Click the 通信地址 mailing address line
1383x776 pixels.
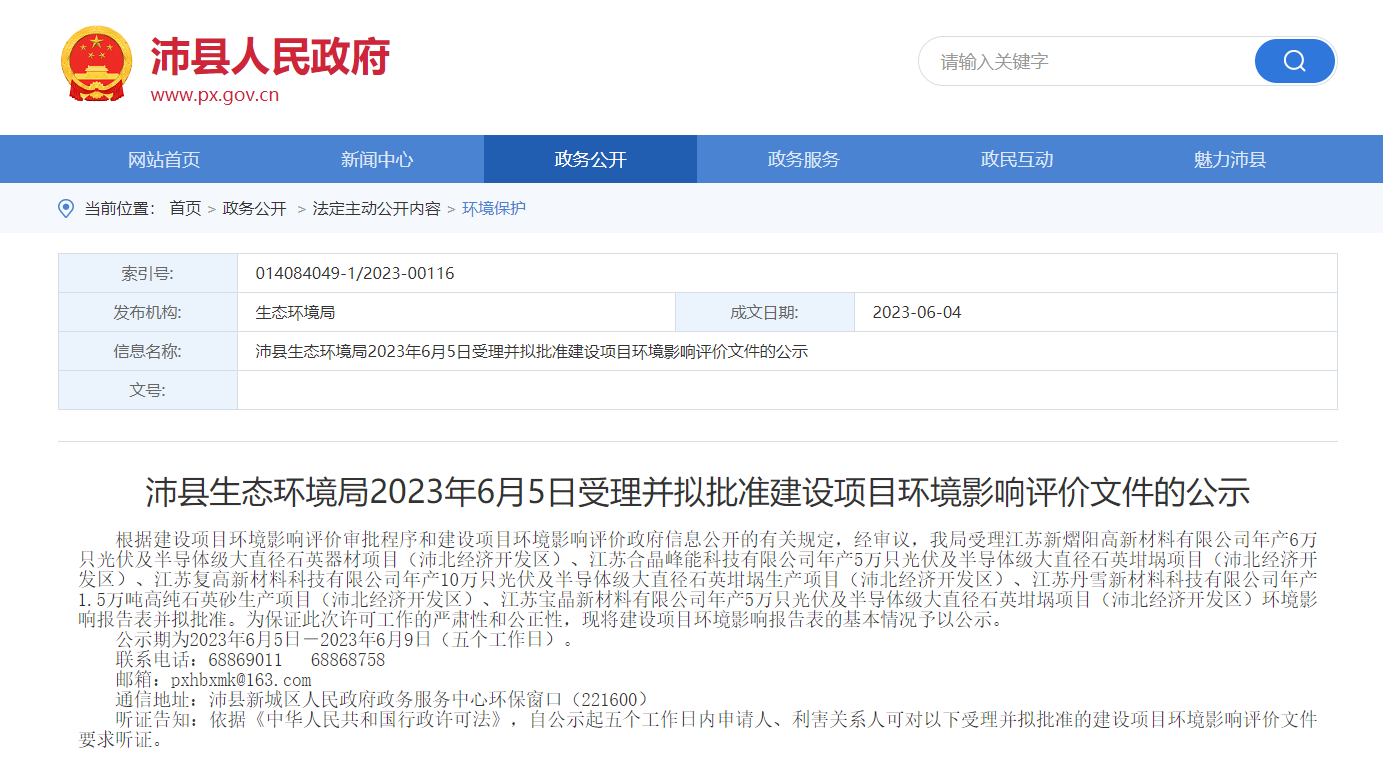(383, 699)
